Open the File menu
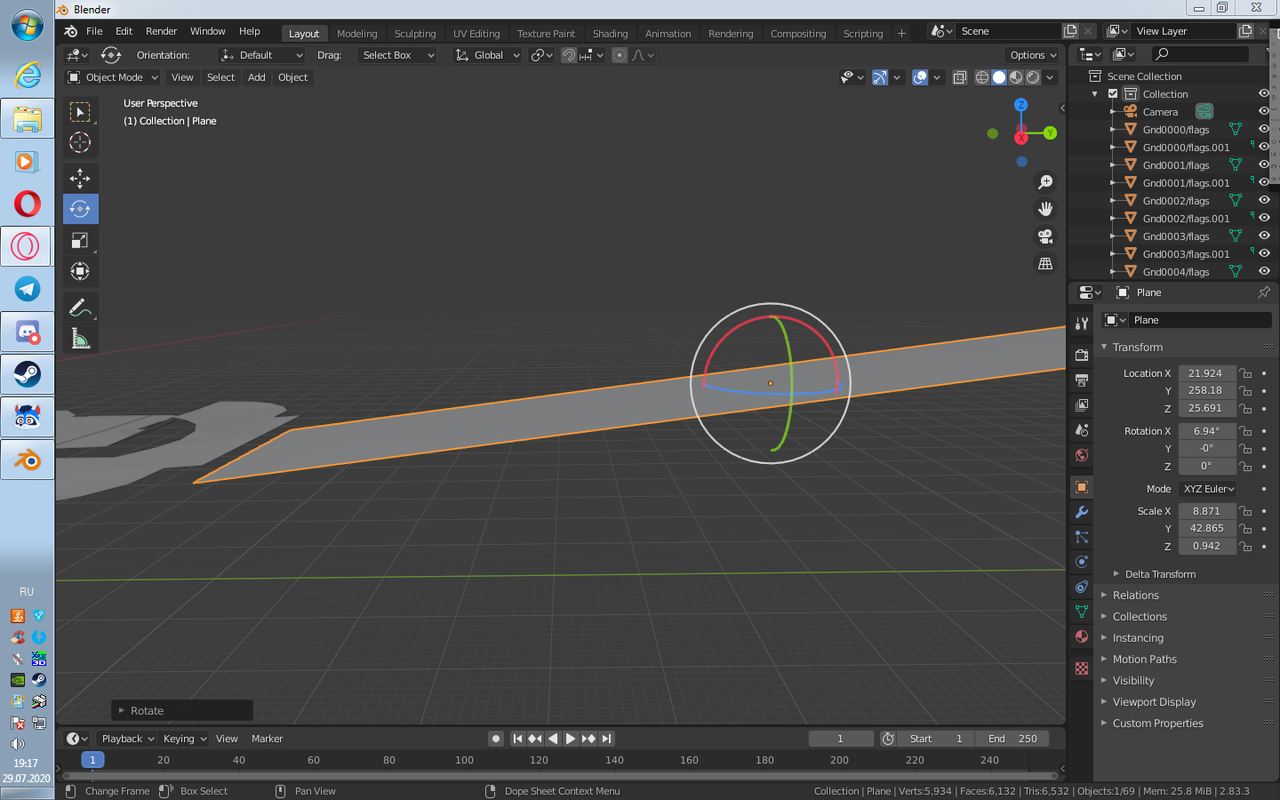The height and width of the screenshot is (800, 1280). pyautogui.click(x=94, y=31)
